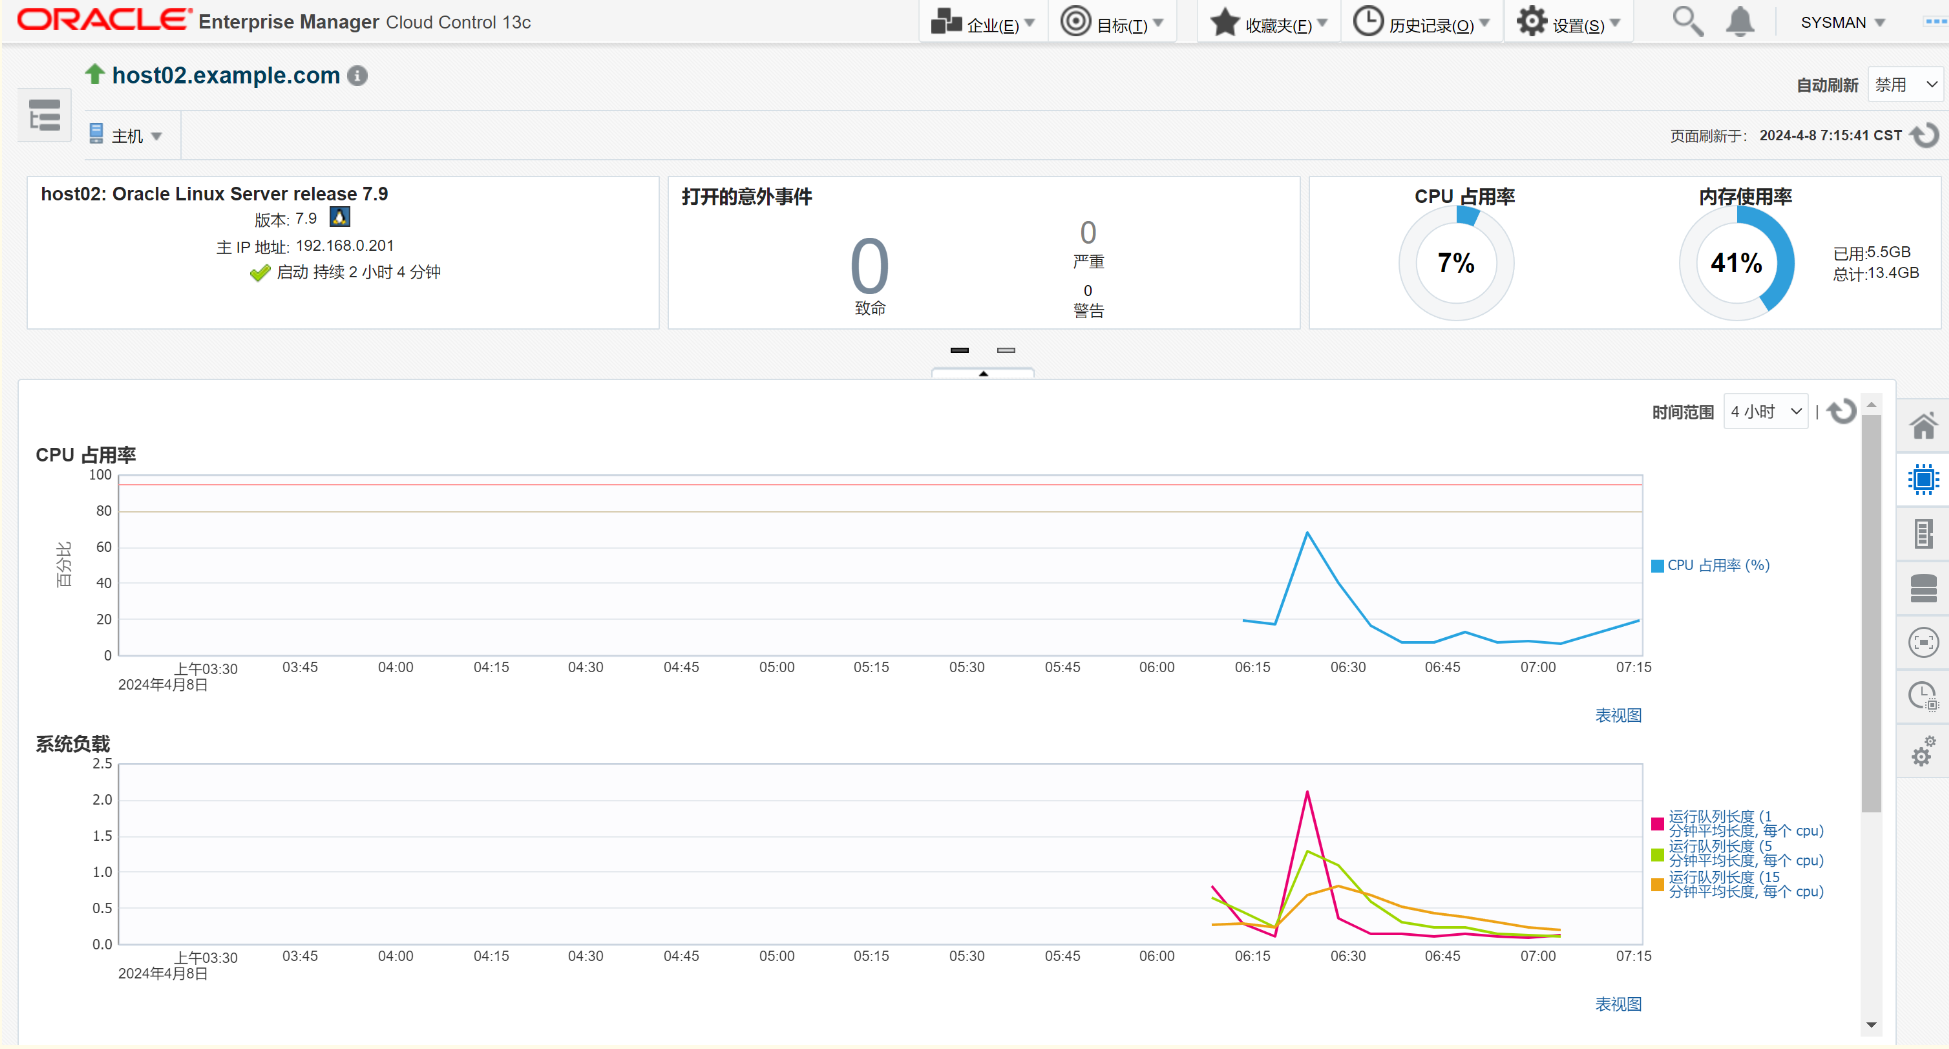
Task: Open the 主机 host menu dropdown
Action: click(x=126, y=135)
